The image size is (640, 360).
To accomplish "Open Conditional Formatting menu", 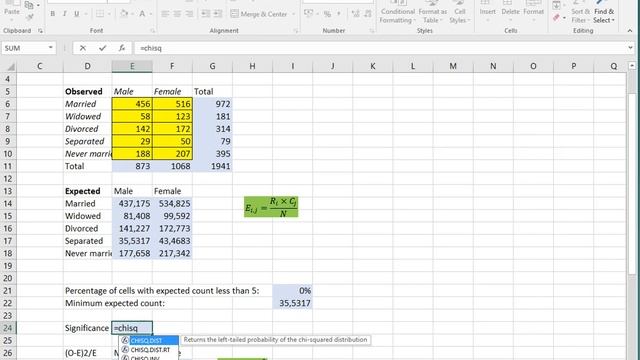I will 398,12.
